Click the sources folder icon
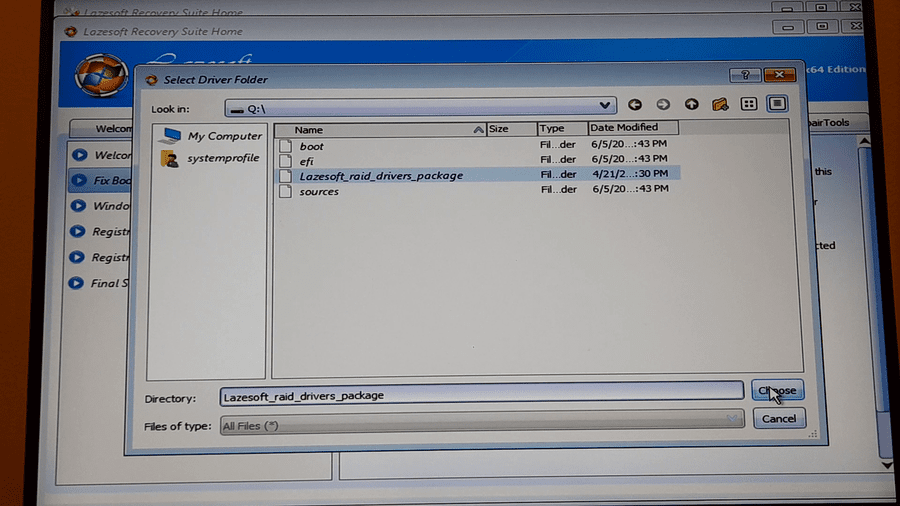The width and height of the screenshot is (900, 506). click(x=285, y=191)
